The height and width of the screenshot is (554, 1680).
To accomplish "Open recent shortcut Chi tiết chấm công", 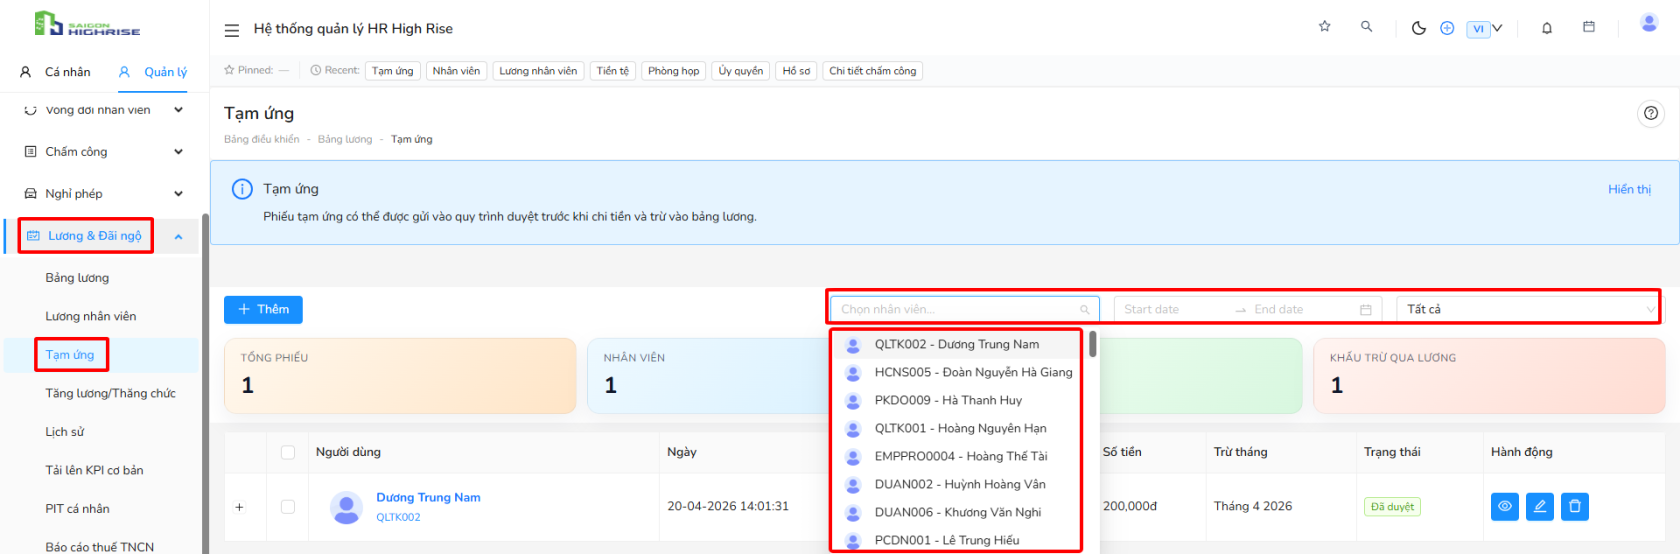I will (x=873, y=71).
